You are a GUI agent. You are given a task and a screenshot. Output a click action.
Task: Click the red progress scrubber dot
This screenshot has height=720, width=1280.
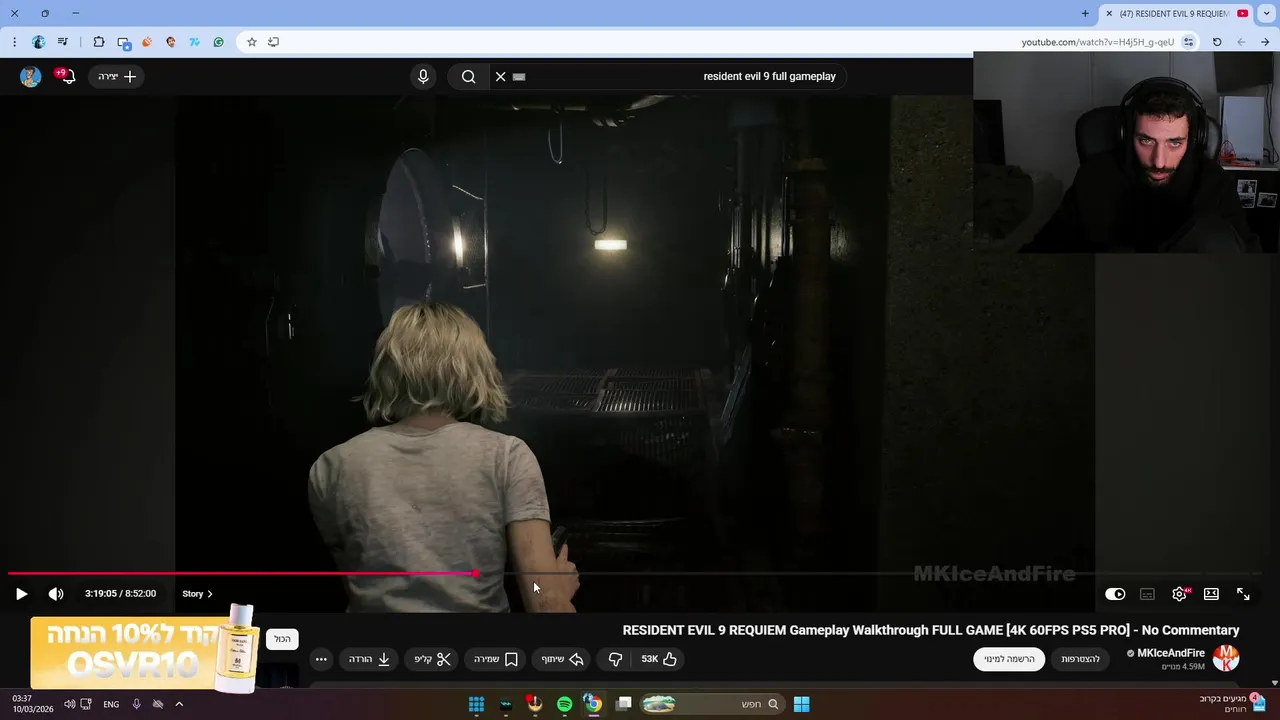pyautogui.click(x=476, y=574)
